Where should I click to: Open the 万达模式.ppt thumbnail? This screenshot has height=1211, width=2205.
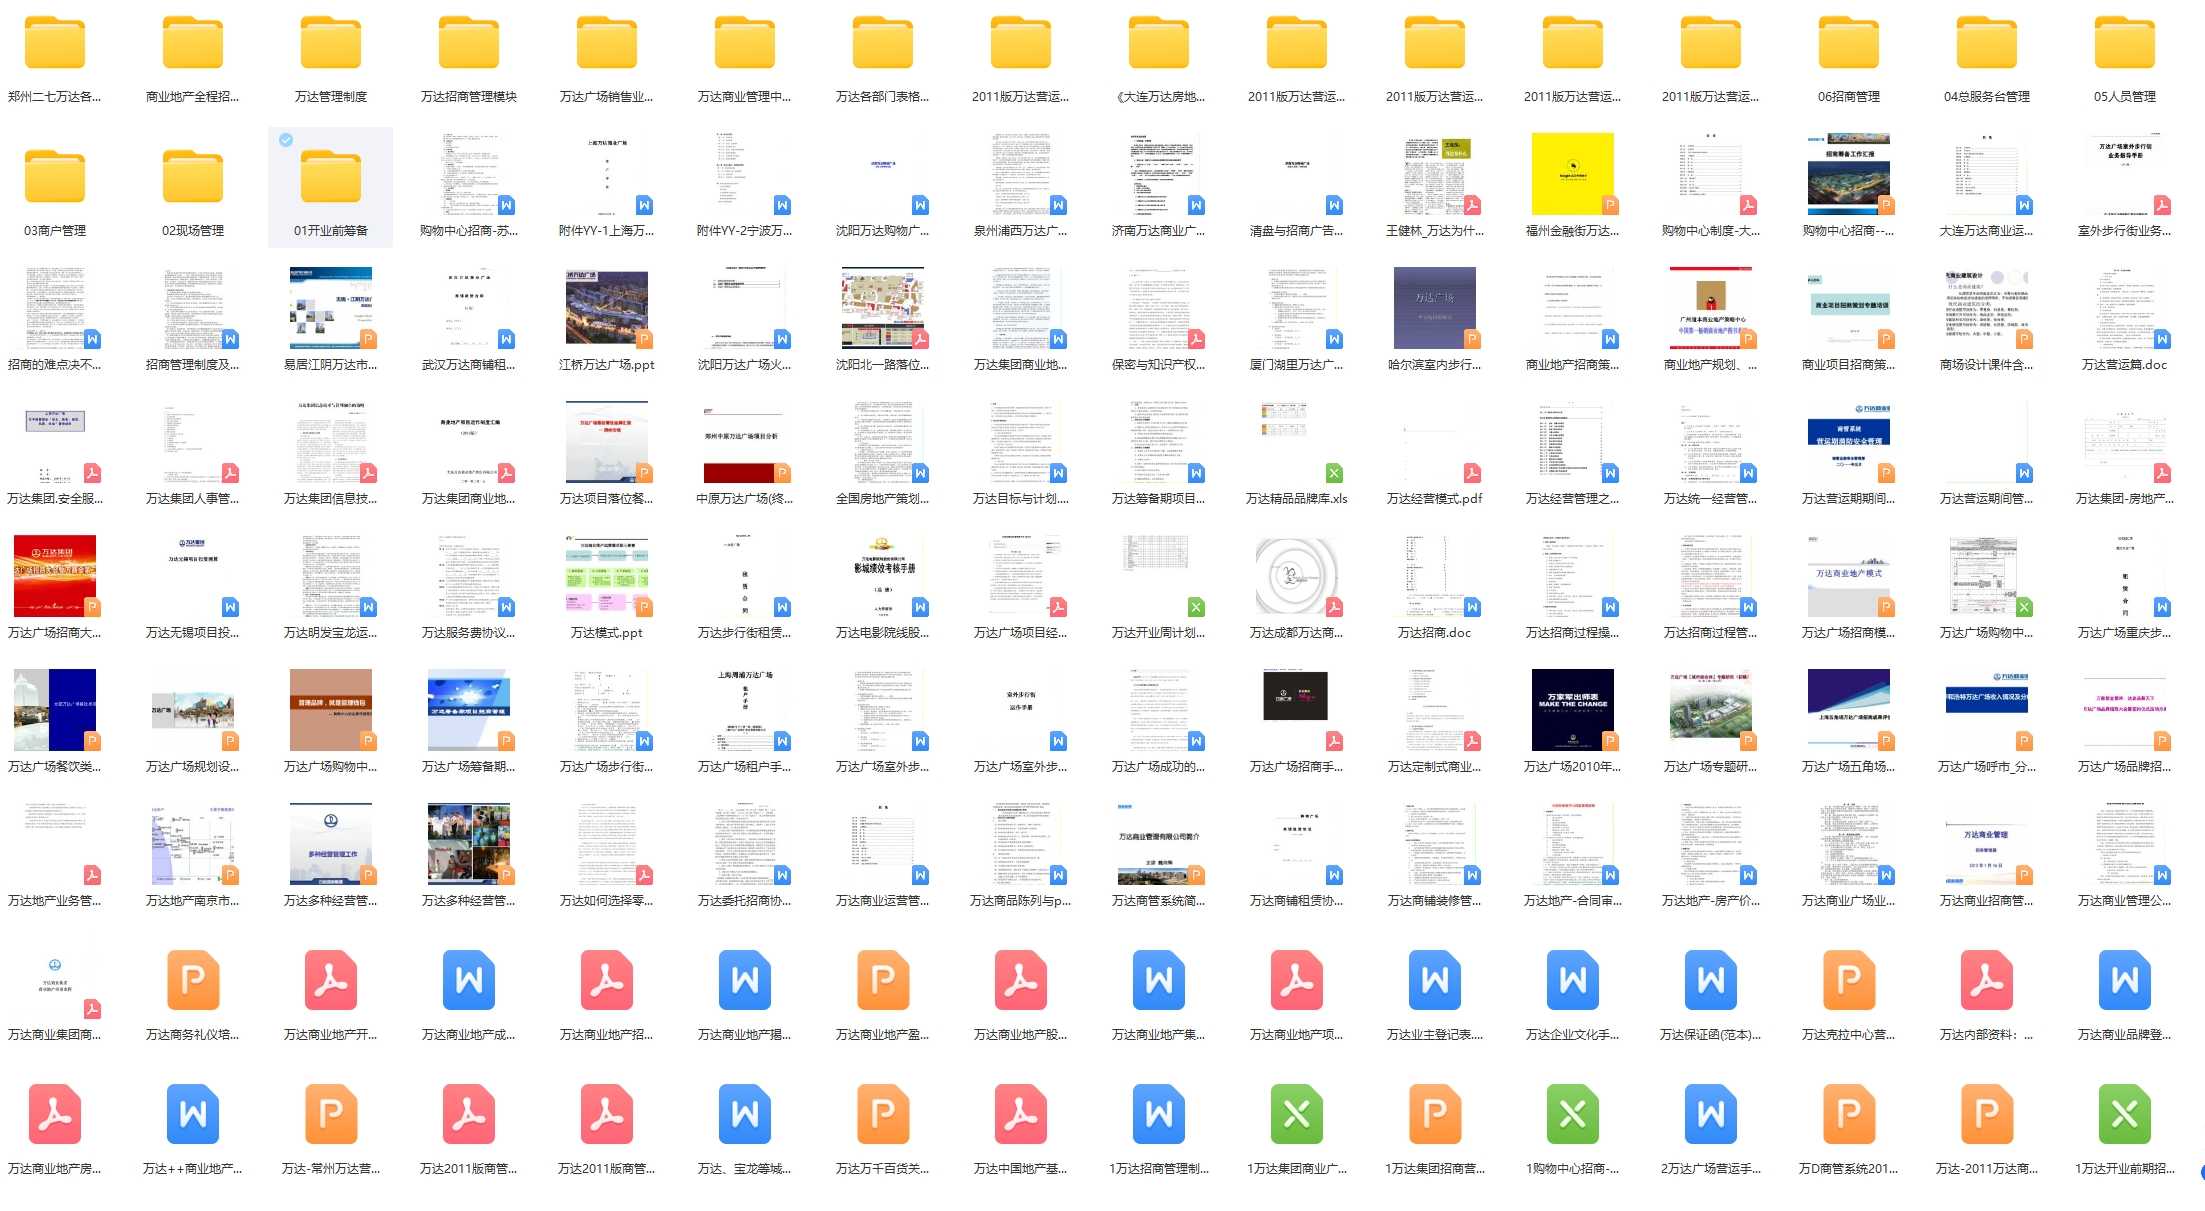coord(607,576)
